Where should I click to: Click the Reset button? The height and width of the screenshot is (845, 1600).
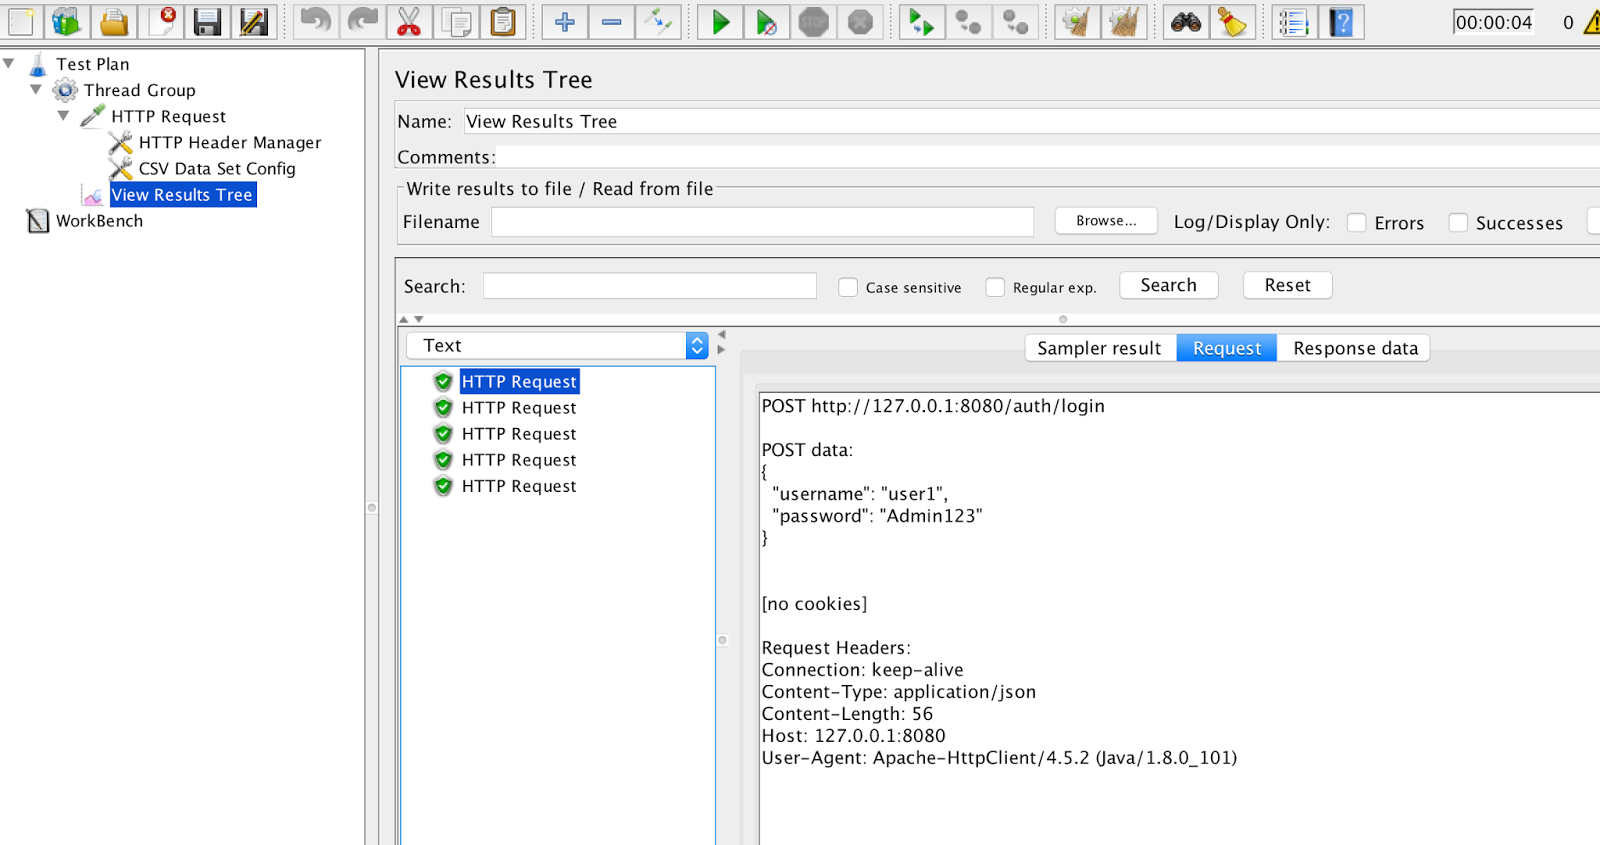pos(1288,285)
